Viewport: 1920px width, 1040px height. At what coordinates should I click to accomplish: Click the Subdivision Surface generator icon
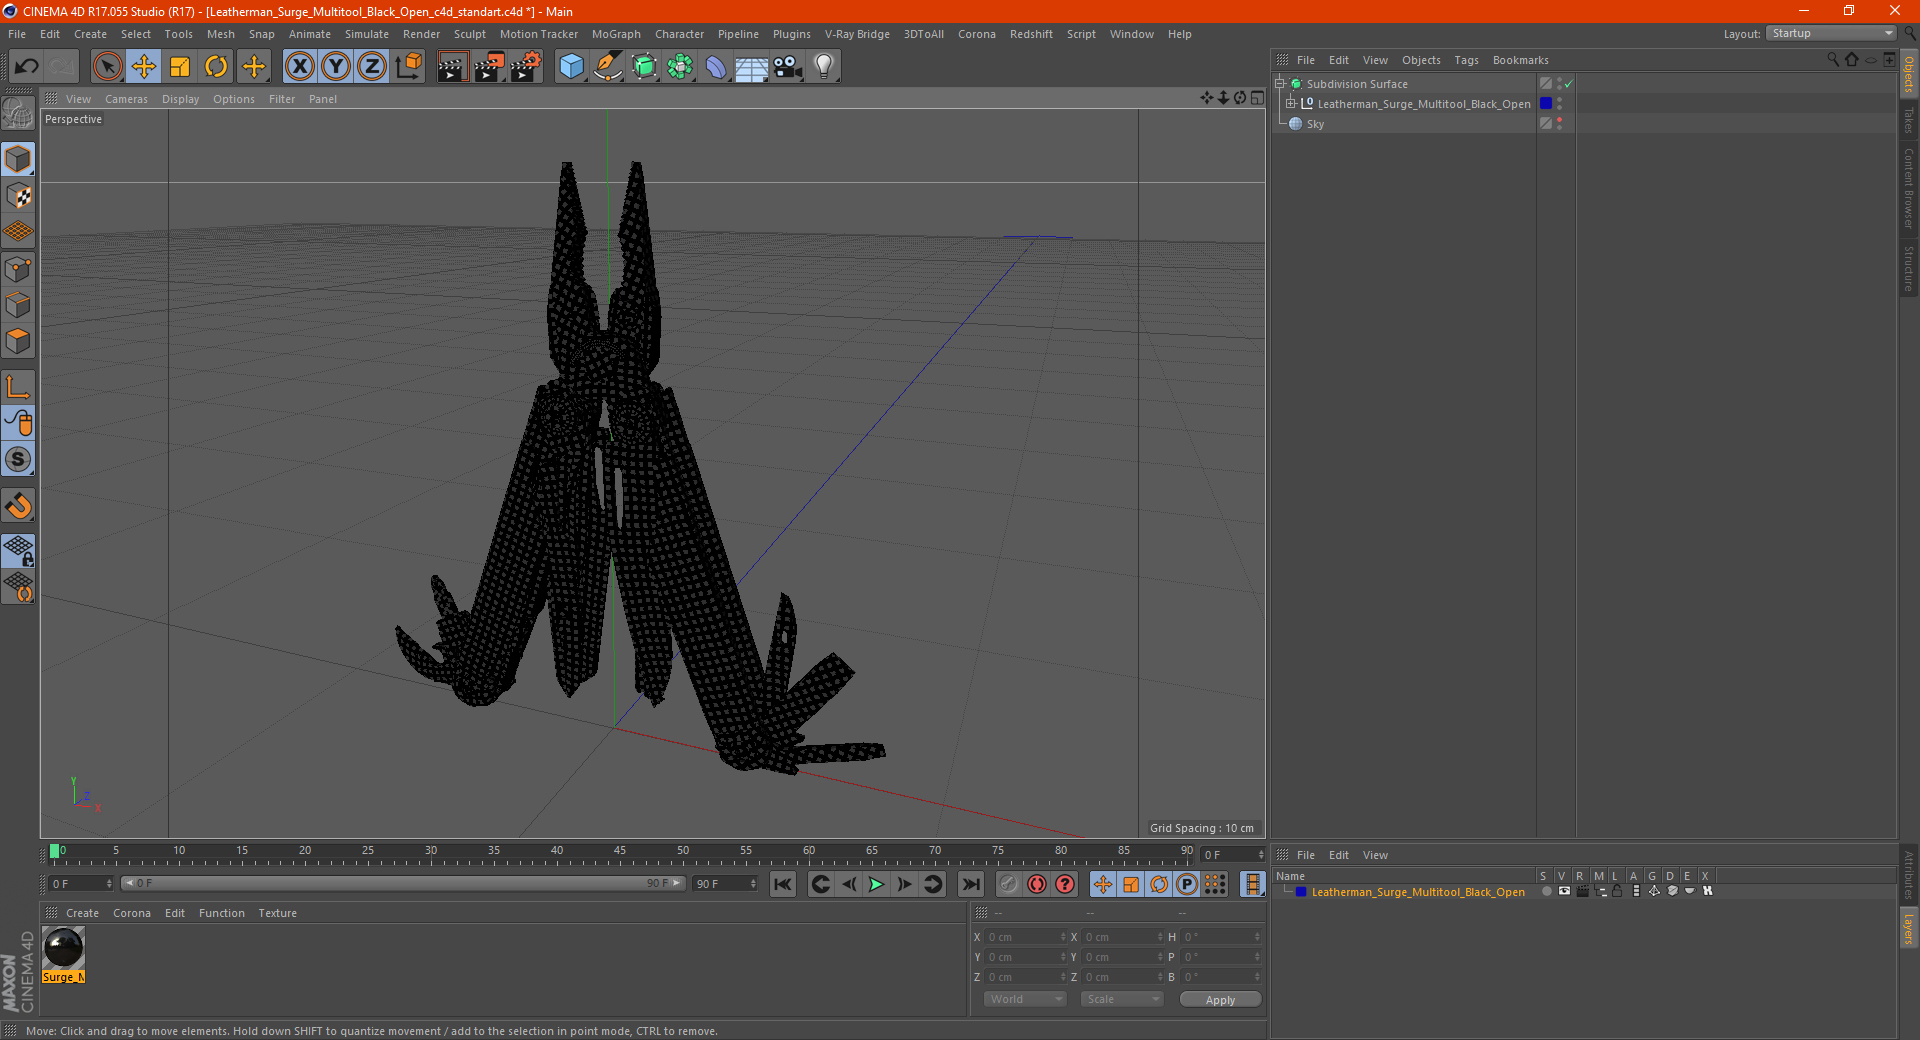644,67
